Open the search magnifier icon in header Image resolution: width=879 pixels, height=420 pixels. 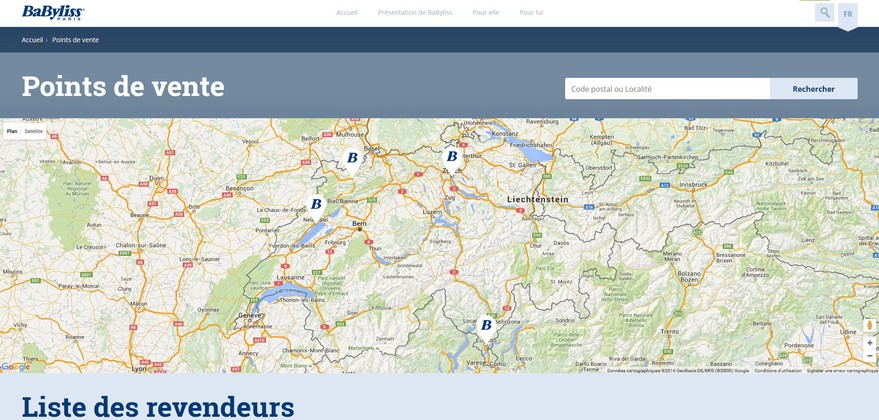(825, 12)
